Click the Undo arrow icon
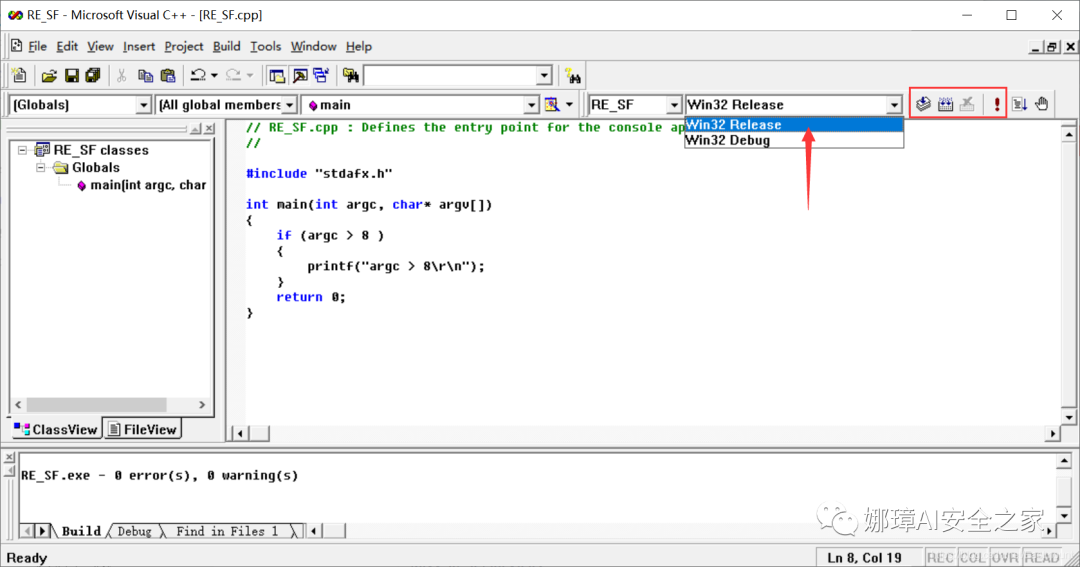The image size is (1080, 567). pyautogui.click(x=198, y=75)
